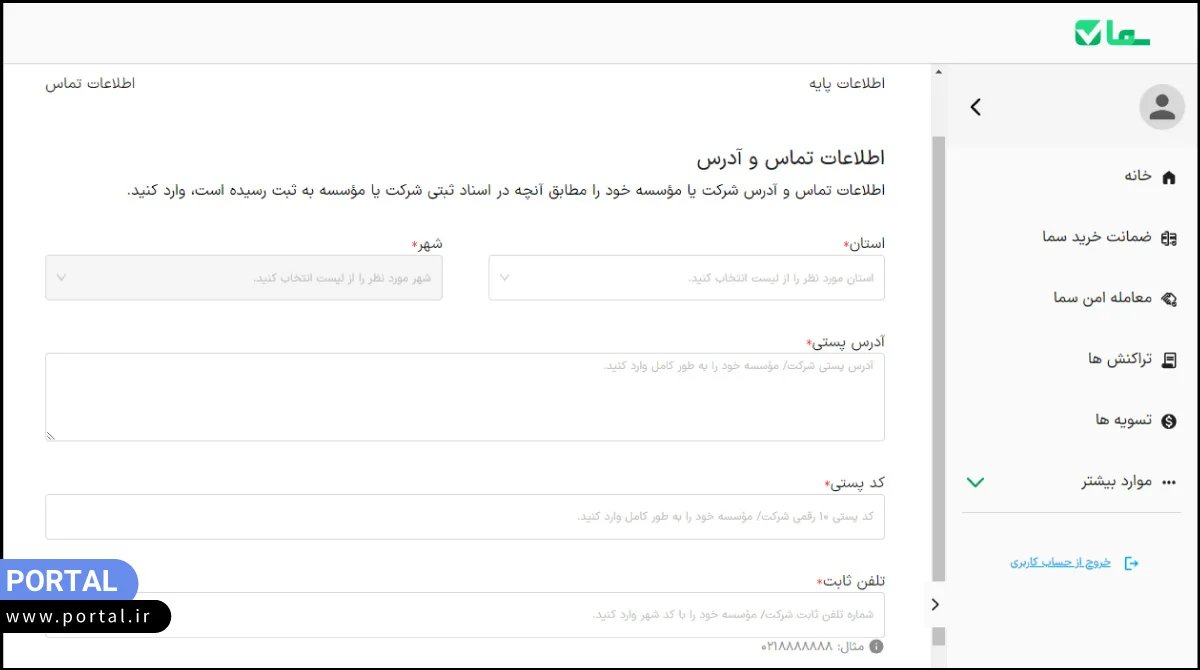This screenshot has width=1200, height=670.
Task: Switch to the اطلاعات تماس tab
Action: click(x=90, y=83)
